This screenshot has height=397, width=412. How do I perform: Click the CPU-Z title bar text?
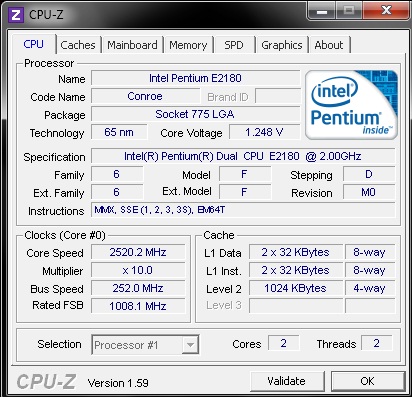coord(46,15)
